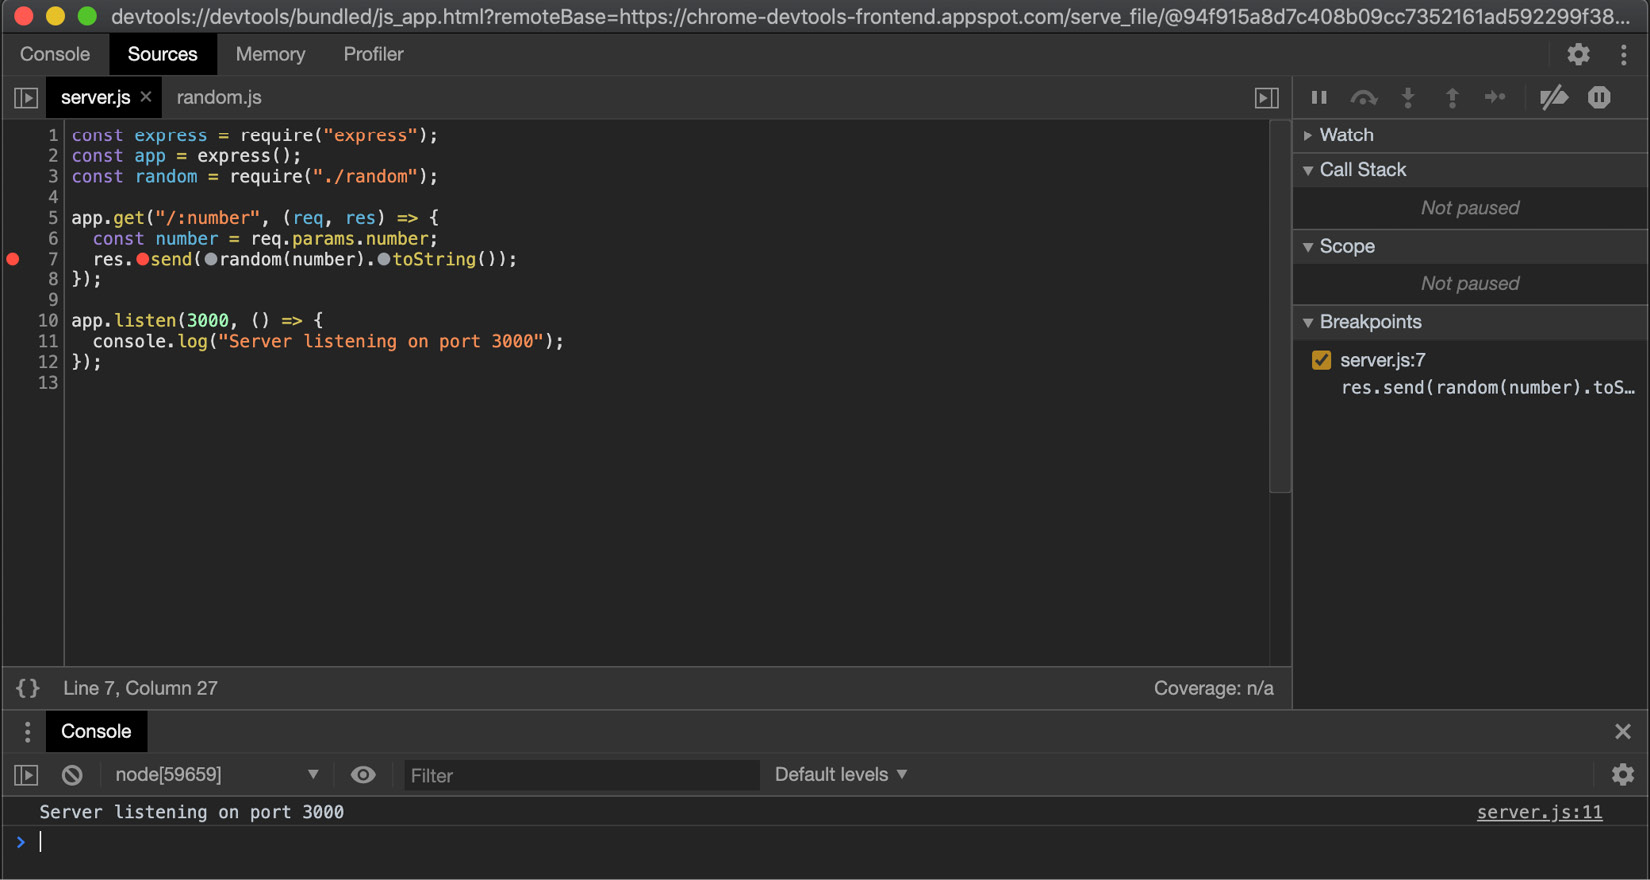Close the console drawer
Screen dimensions: 1650x880
(1622, 731)
